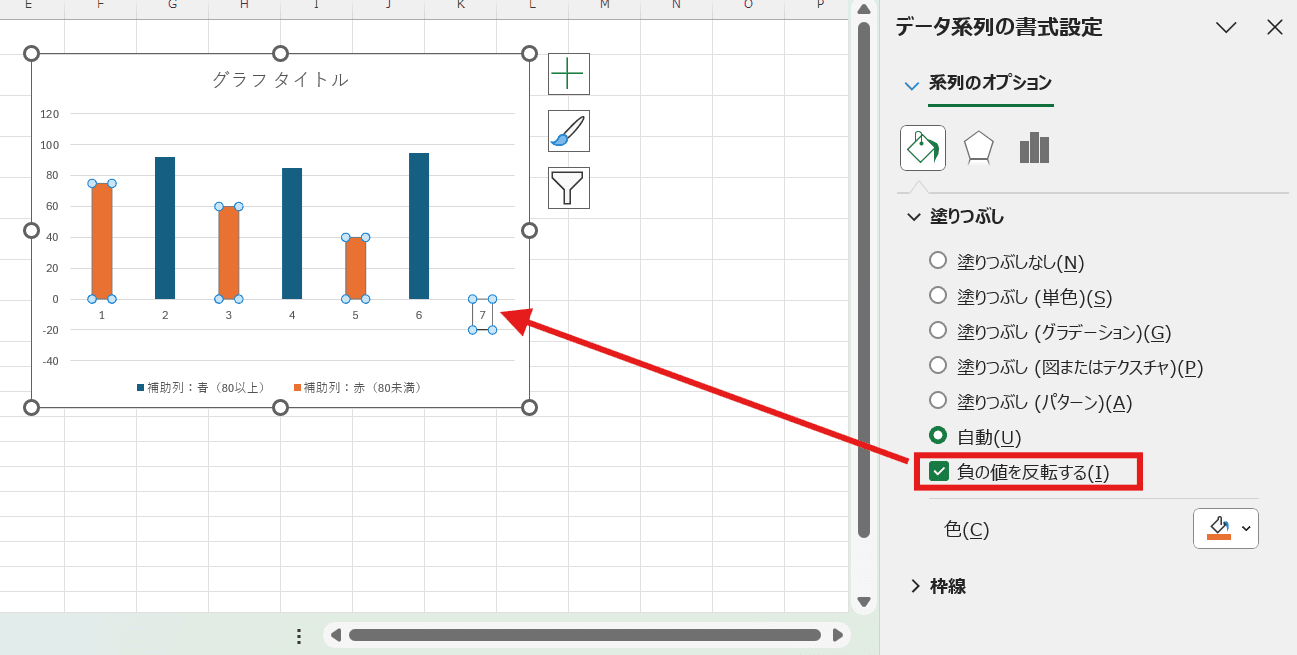Image resolution: width=1297 pixels, height=655 pixels.
Task: Open the task pane options dropdown chevron
Action: [1226, 27]
